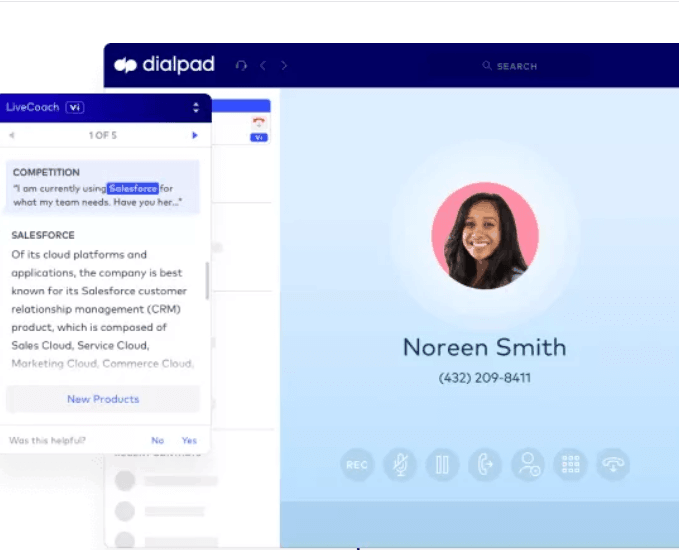Go back with the left chevron arrow
This screenshot has width=679, height=550.
tap(263, 65)
